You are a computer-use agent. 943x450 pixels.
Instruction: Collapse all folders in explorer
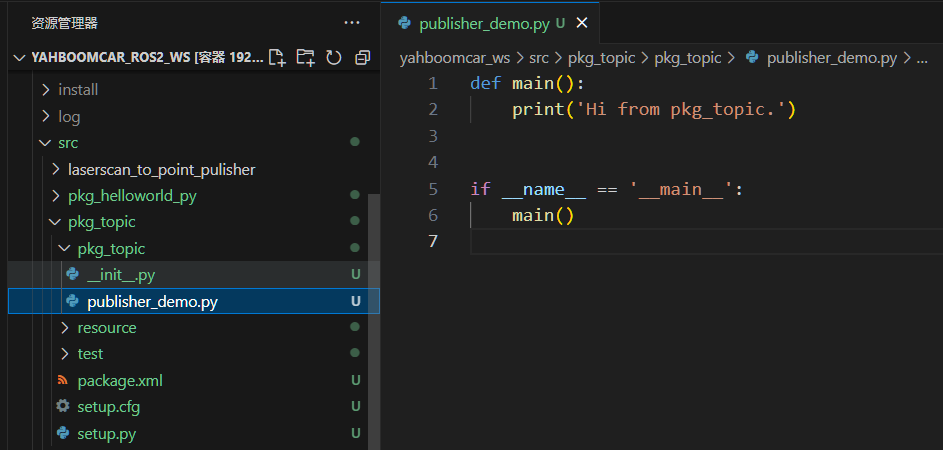[362, 58]
